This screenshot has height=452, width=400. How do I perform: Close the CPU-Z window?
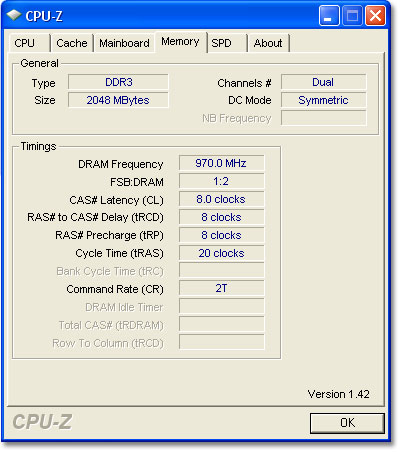pos(375,15)
